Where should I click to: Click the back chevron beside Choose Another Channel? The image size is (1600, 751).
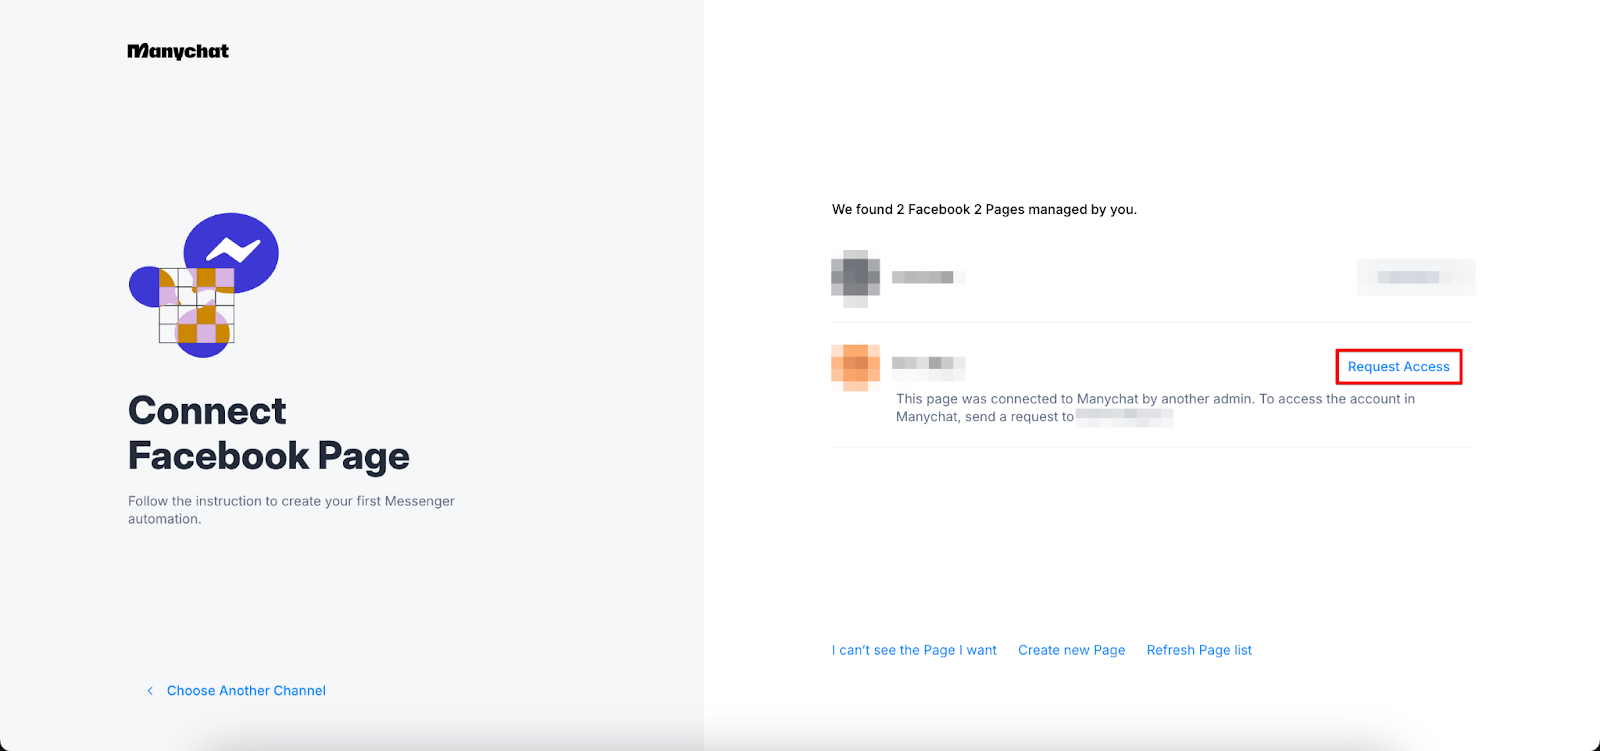[150, 691]
